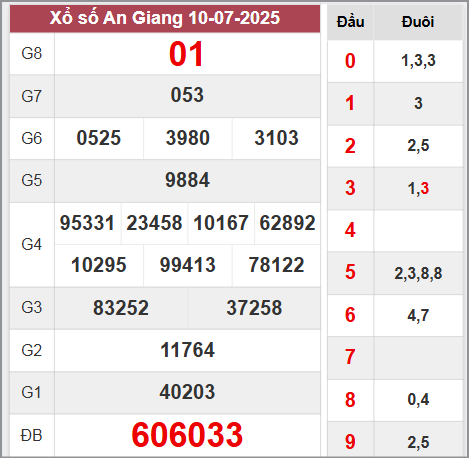The height and width of the screenshot is (458, 469).
Task: Select the G1 number 40203
Action: click(x=187, y=392)
